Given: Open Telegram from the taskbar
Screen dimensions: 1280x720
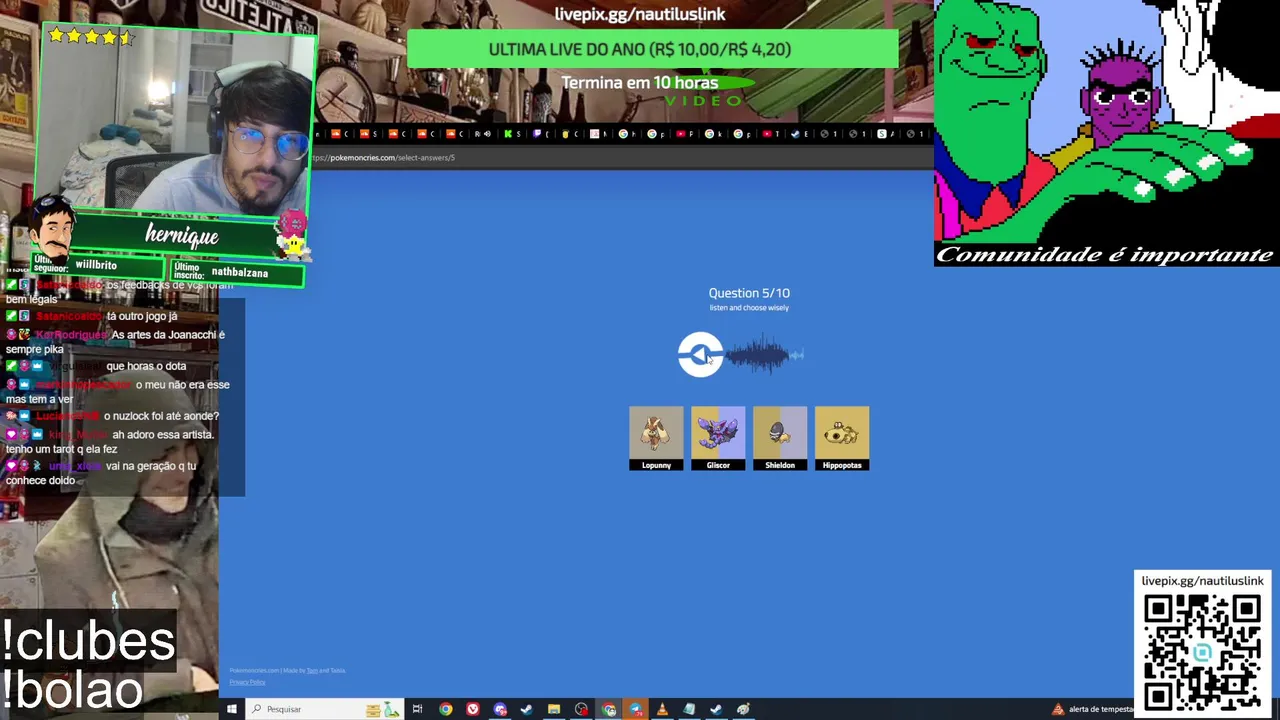Looking at the screenshot, I should point(636,709).
